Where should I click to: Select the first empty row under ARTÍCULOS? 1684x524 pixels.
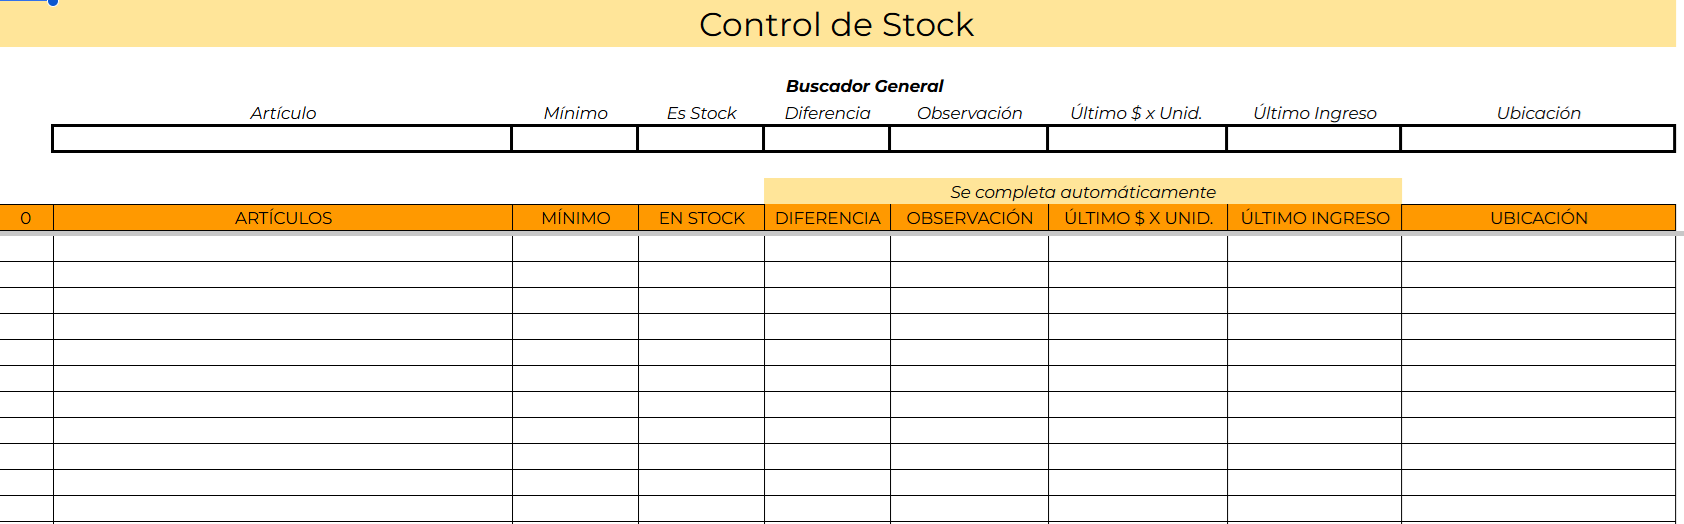pos(283,248)
